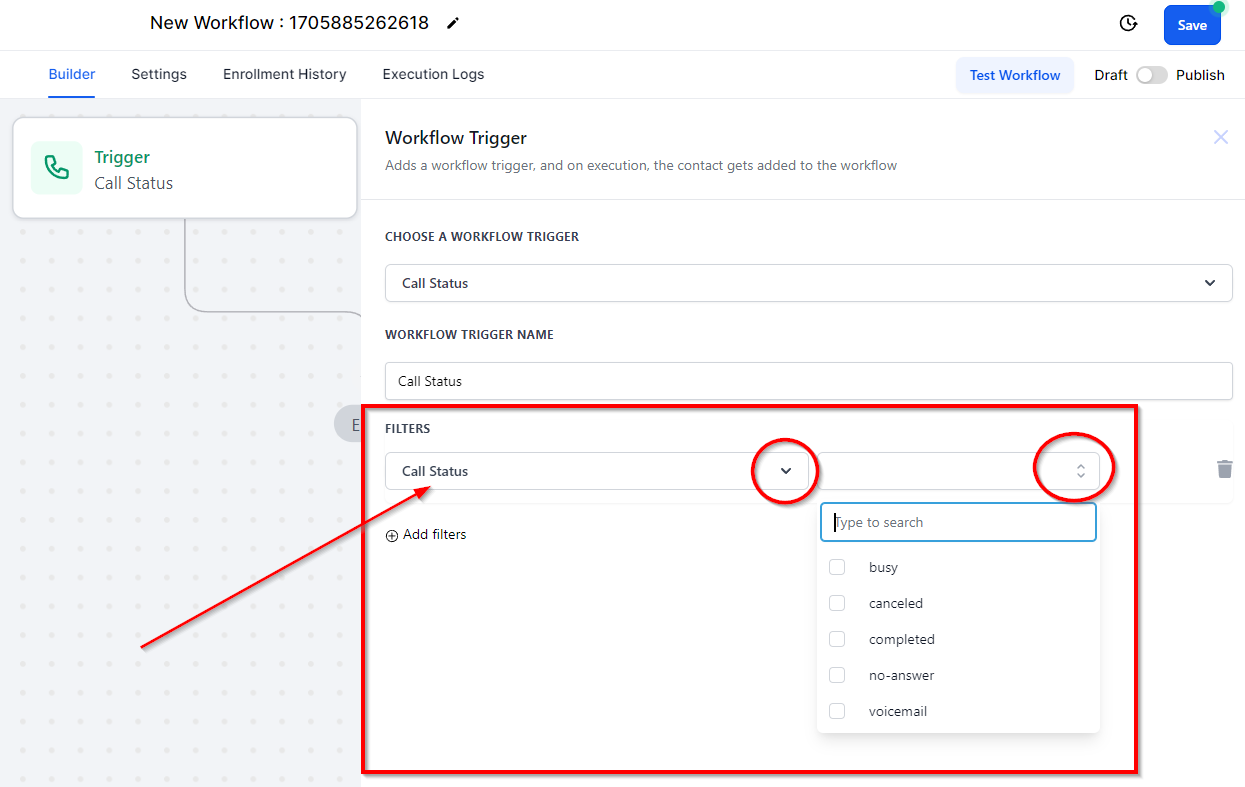Click the 'Draft' label
Viewport: 1245px width, 787px height.
point(1111,75)
